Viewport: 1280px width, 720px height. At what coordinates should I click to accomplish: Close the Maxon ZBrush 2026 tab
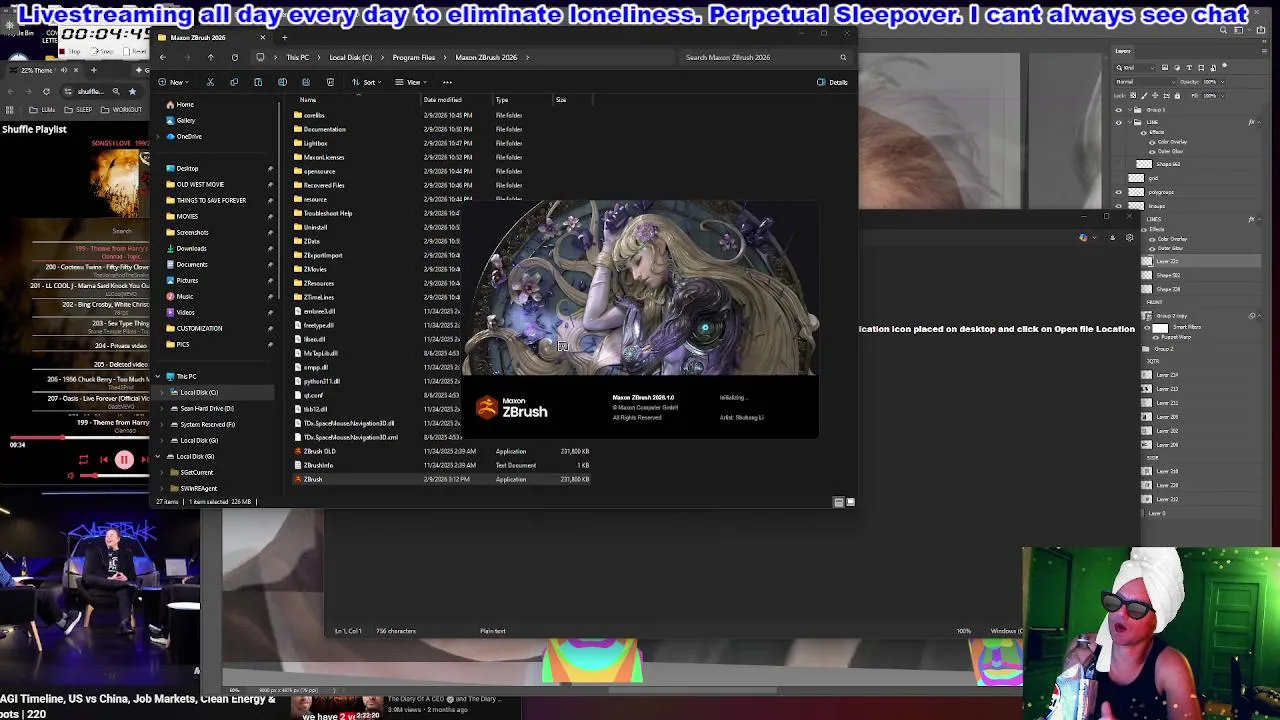coord(262,38)
